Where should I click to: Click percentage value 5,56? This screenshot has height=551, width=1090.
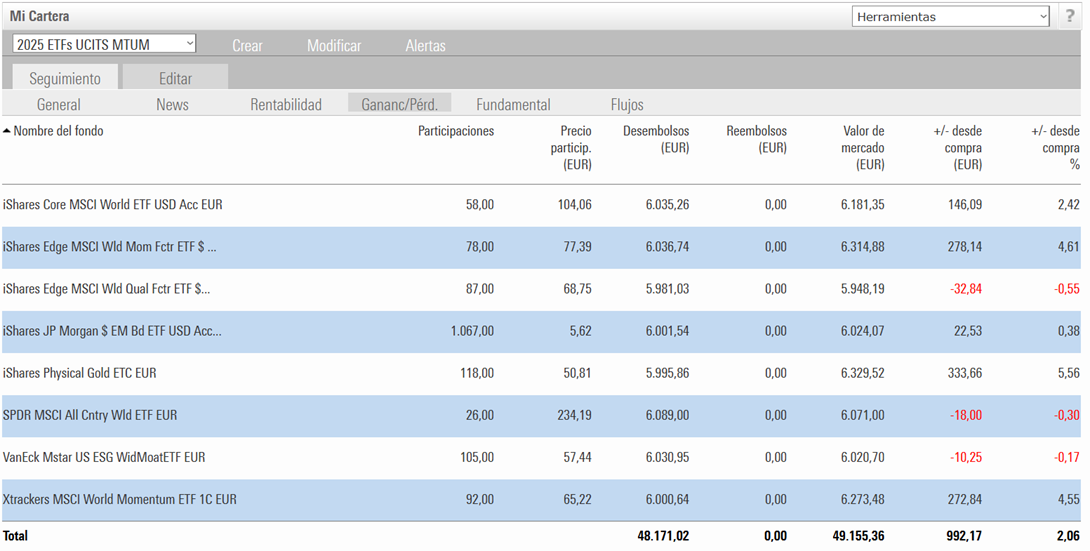tap(1068, 373)
